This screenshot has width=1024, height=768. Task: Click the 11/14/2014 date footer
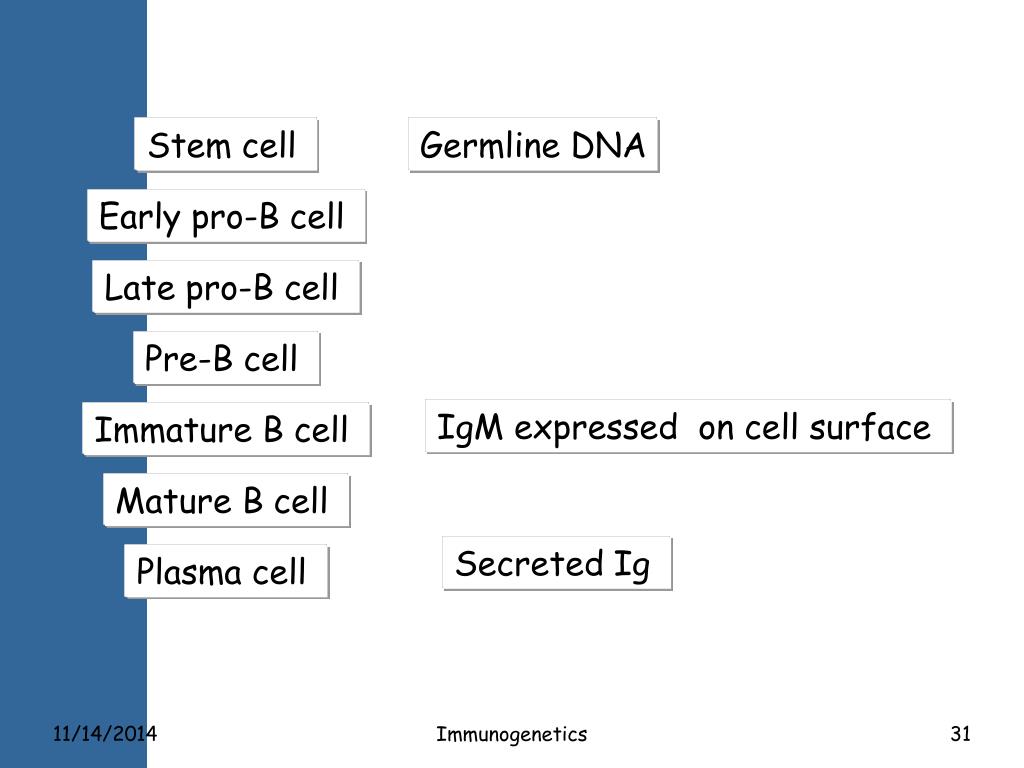tap(104, 733)
